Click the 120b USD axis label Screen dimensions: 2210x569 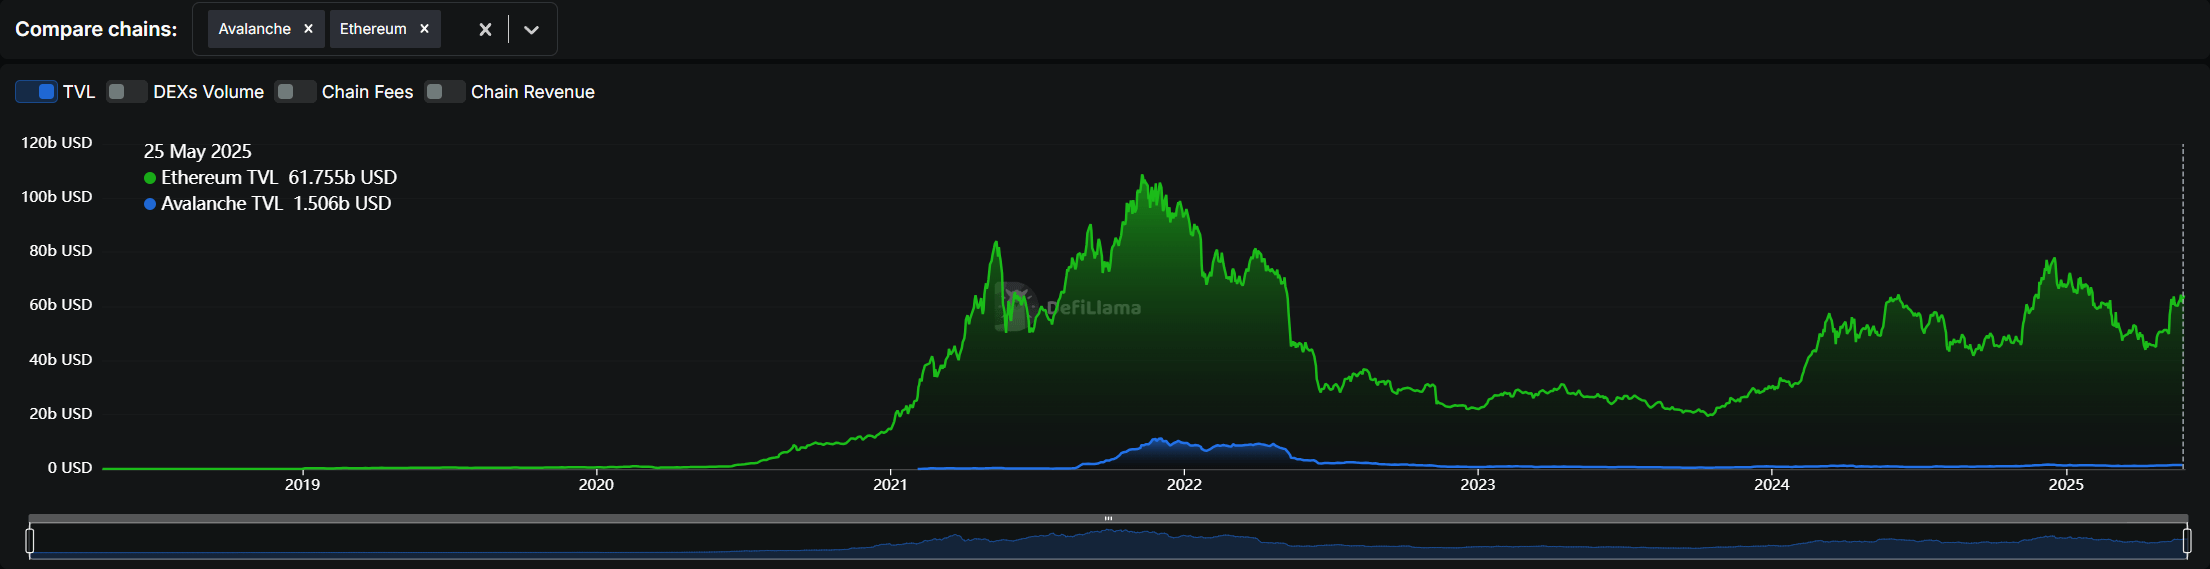(x=57, y=143)
